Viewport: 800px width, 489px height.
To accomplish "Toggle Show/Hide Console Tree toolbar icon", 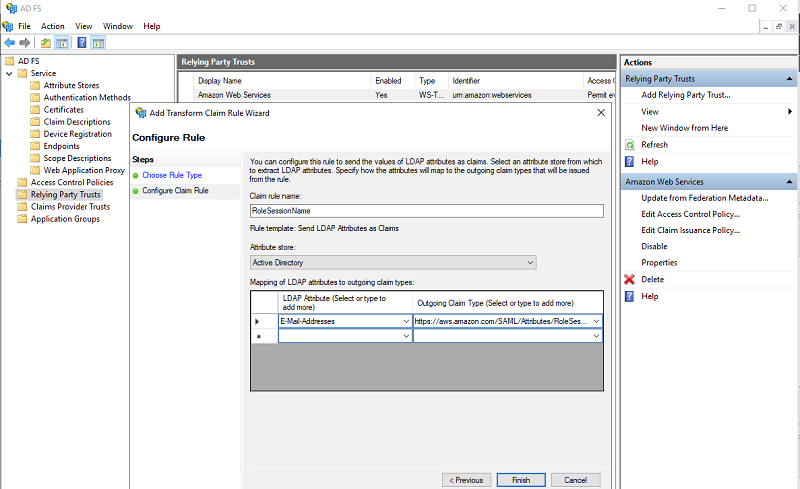I will coord(62,43).
